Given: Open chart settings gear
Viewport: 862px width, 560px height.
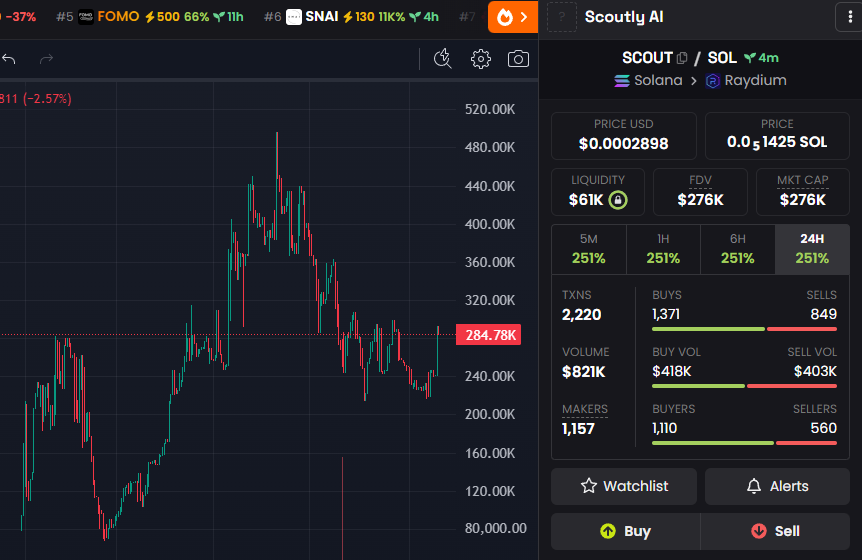Looking at the screenshot, I should pyautogui.click(x=480, y=59).
